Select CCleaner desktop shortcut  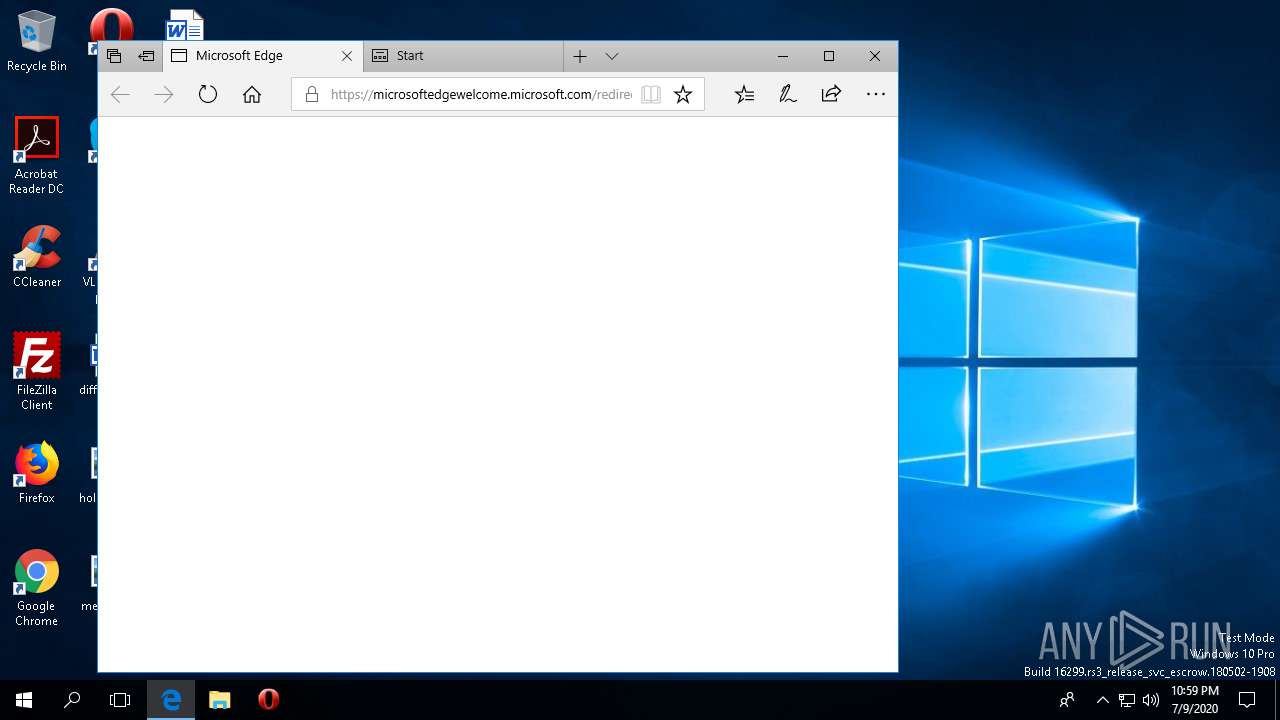click(36, 257)
